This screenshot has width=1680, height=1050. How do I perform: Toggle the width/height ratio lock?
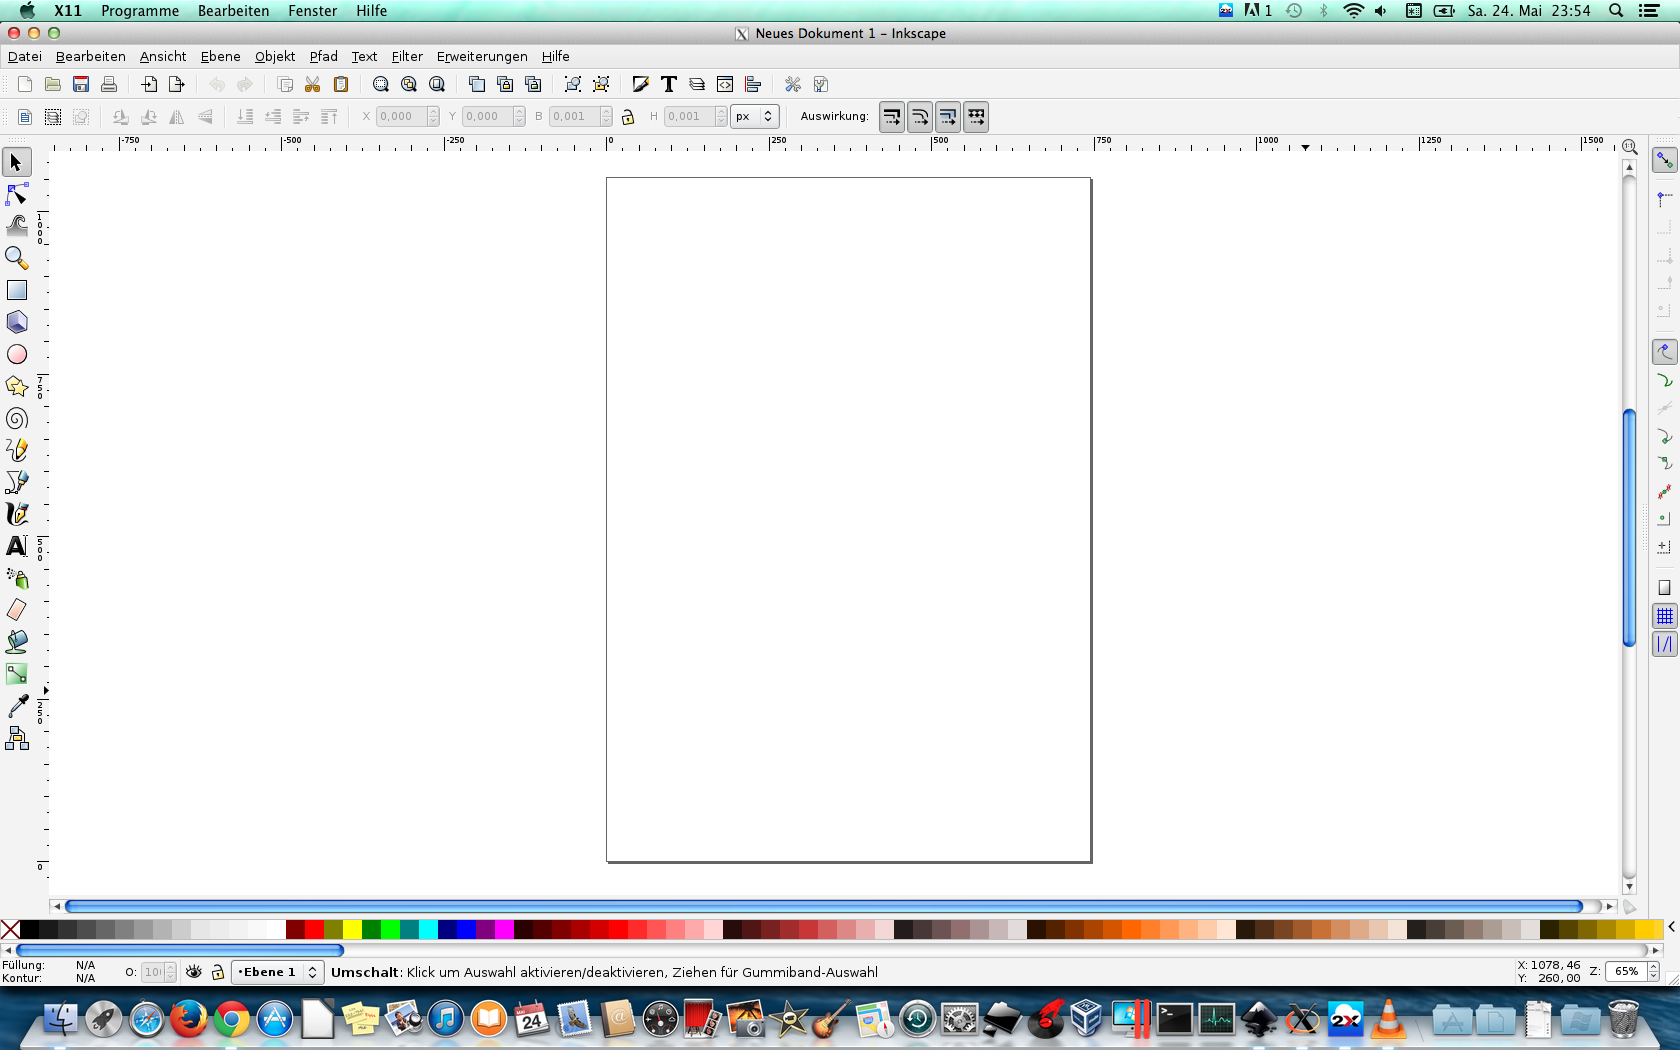(x=628, y=117)
